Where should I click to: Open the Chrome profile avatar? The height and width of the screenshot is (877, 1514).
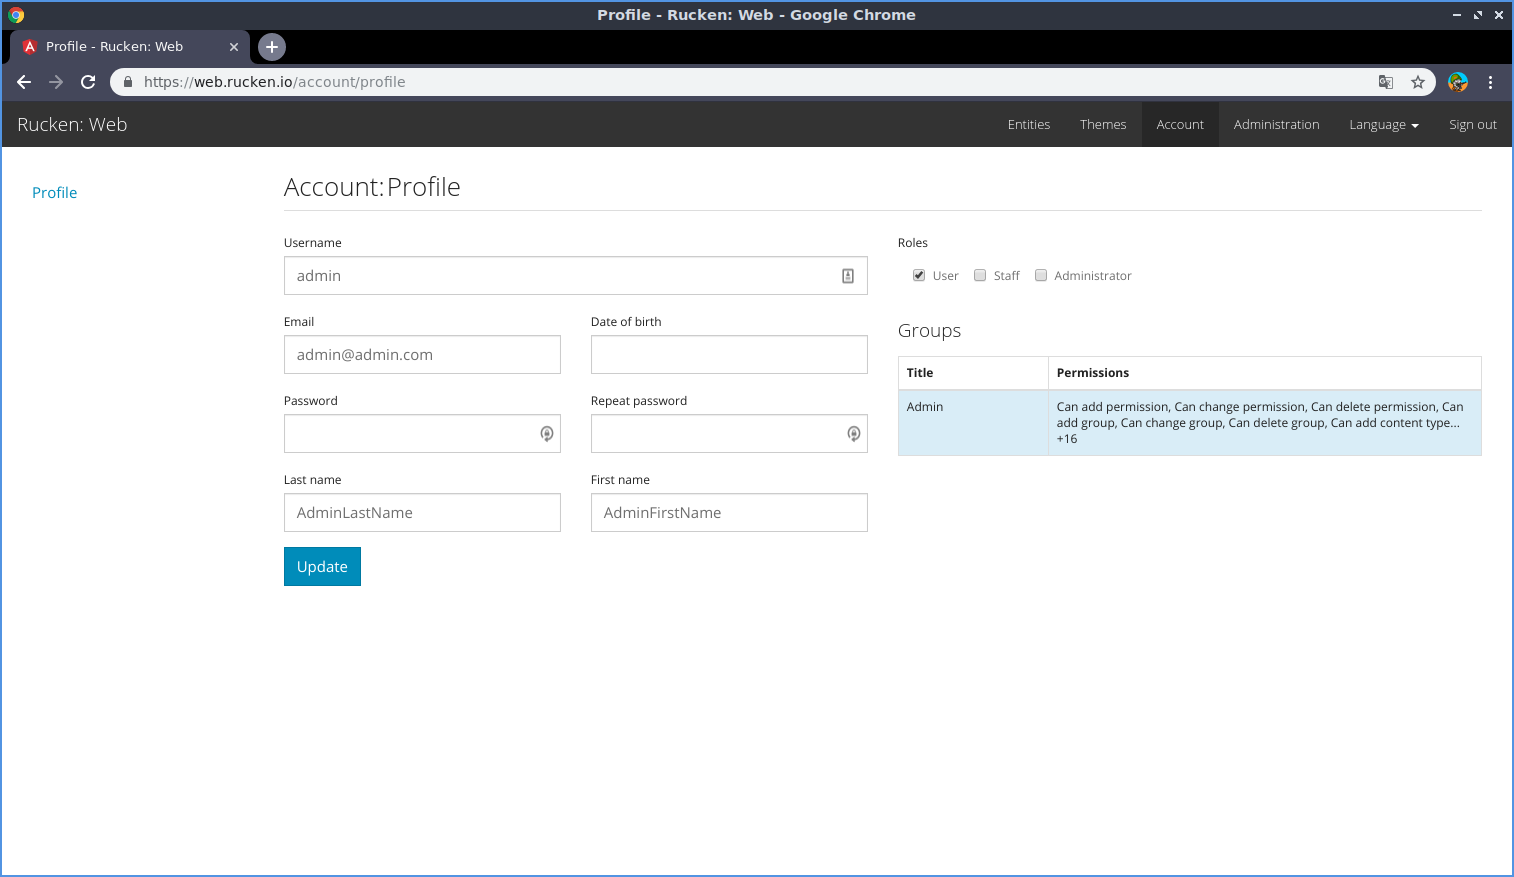tap(1458, 82)
